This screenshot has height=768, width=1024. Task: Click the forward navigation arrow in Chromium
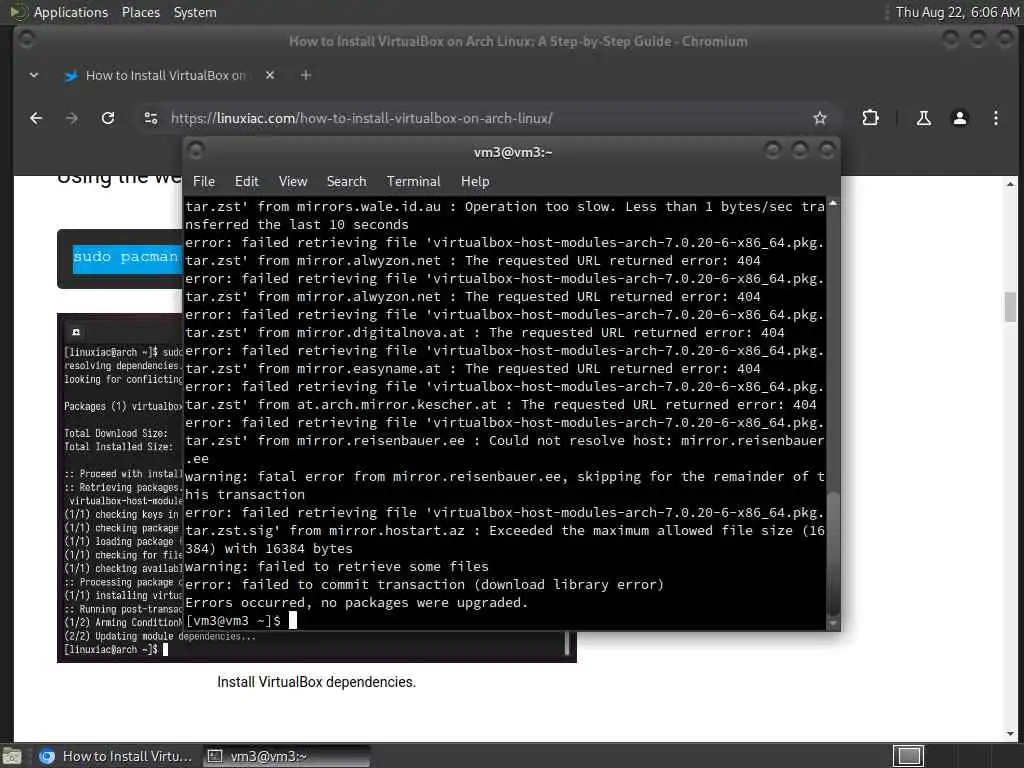(x=72, y=118)
